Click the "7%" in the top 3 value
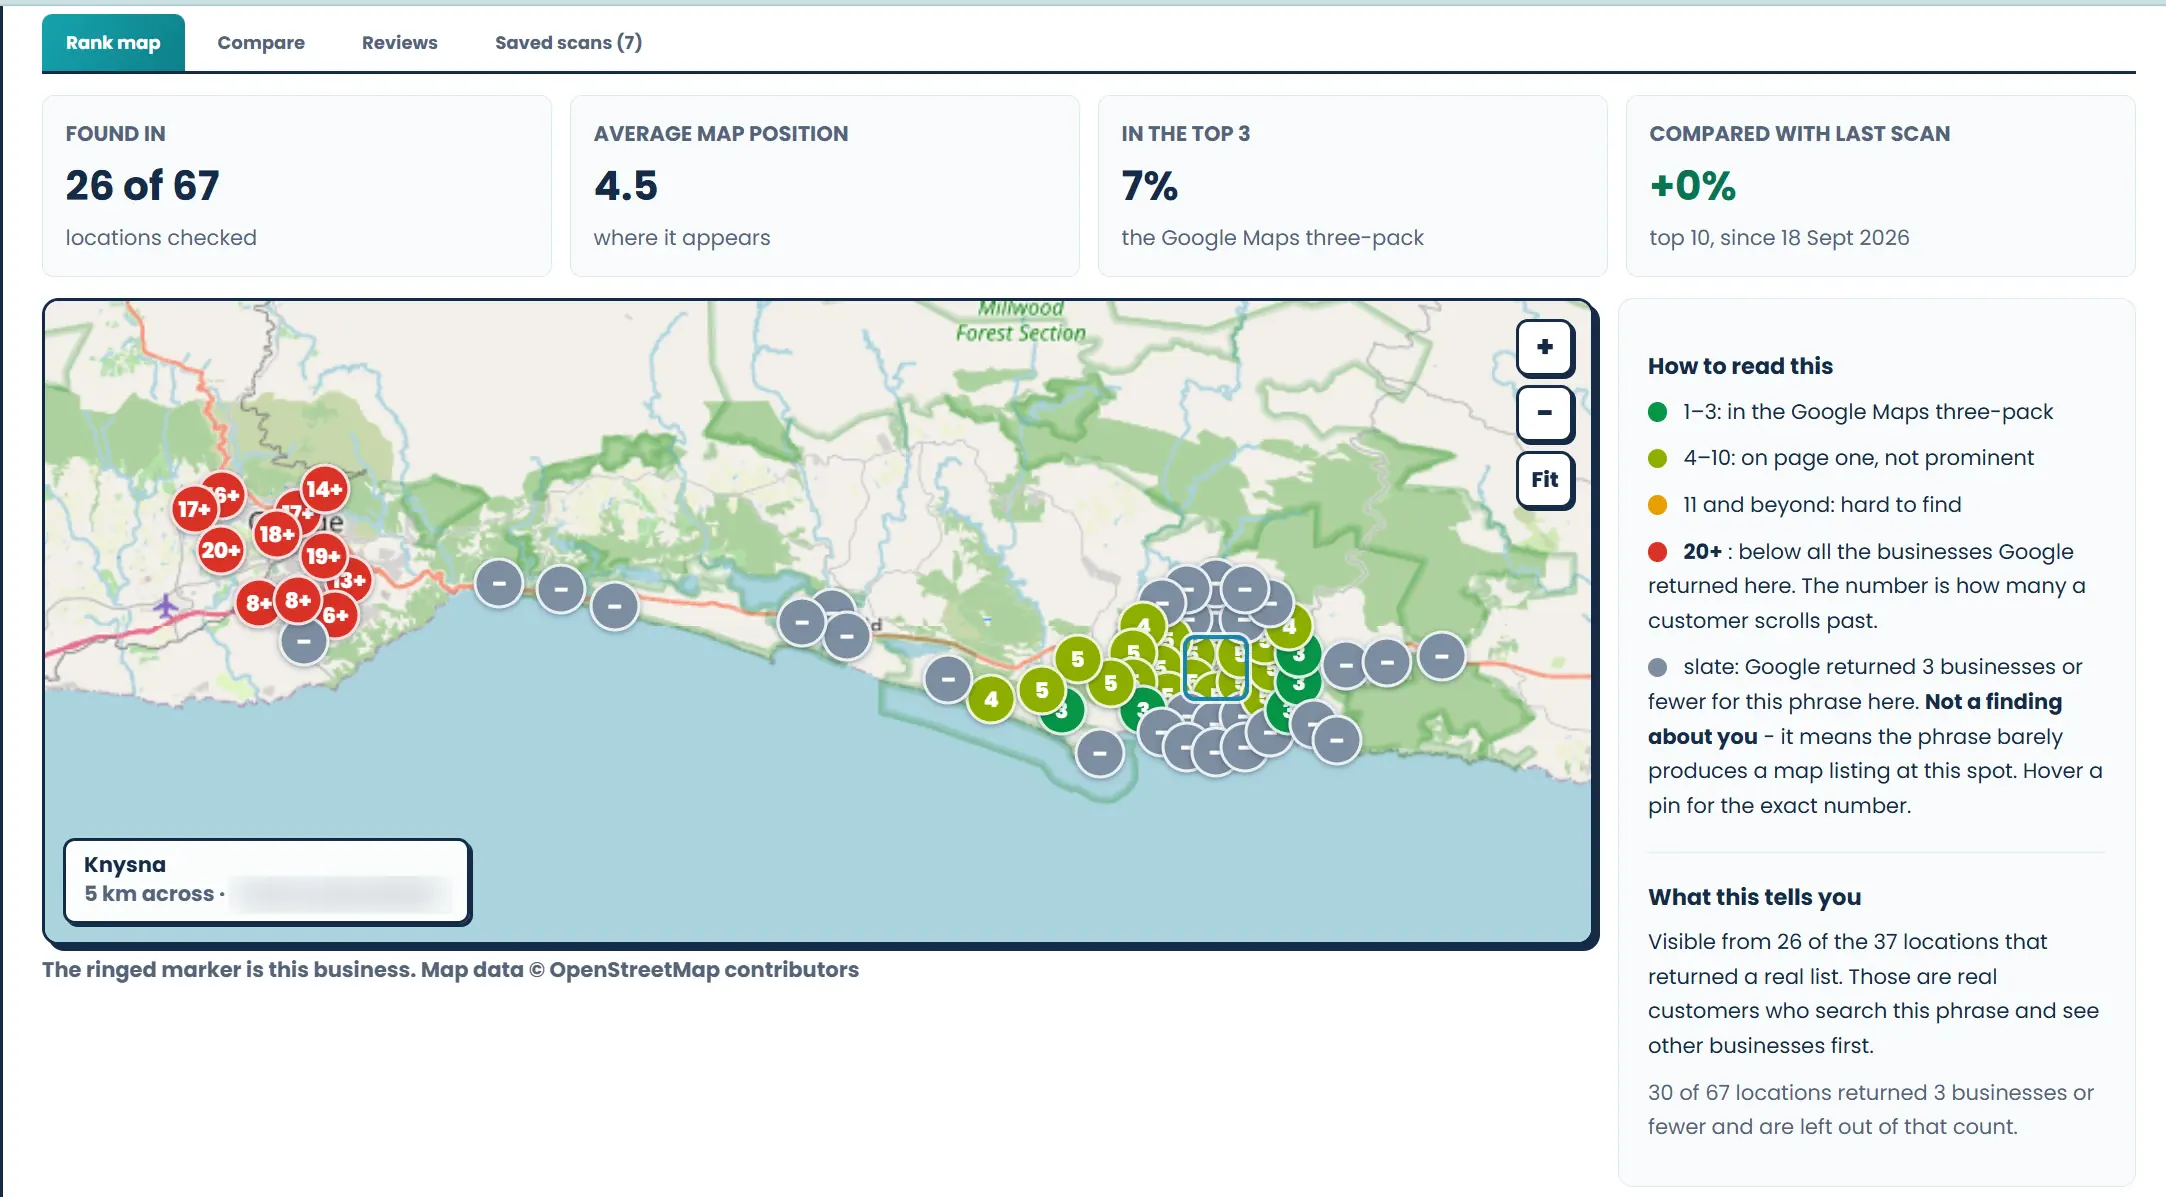The width and height of the screenshot is (2166, 1197). [x=1150, y=186]
